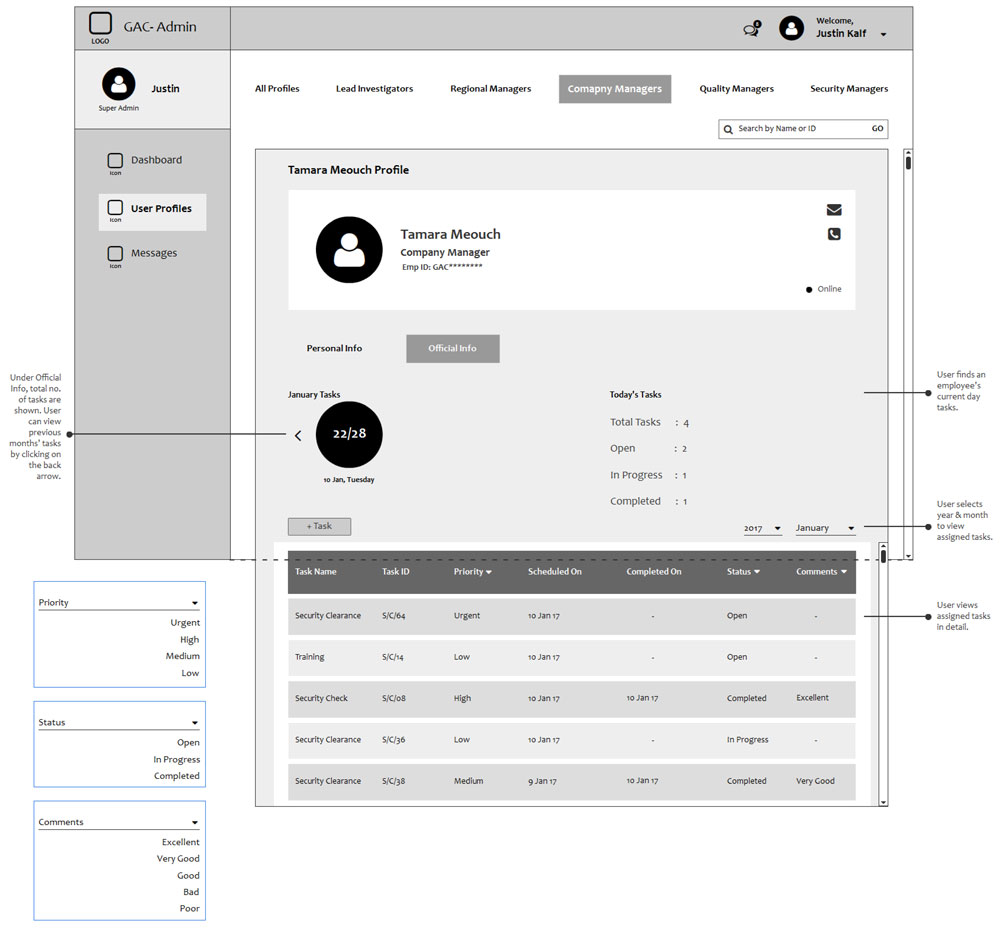
Task: Open Messages from the sidebar
Action: tap(153, 253)
